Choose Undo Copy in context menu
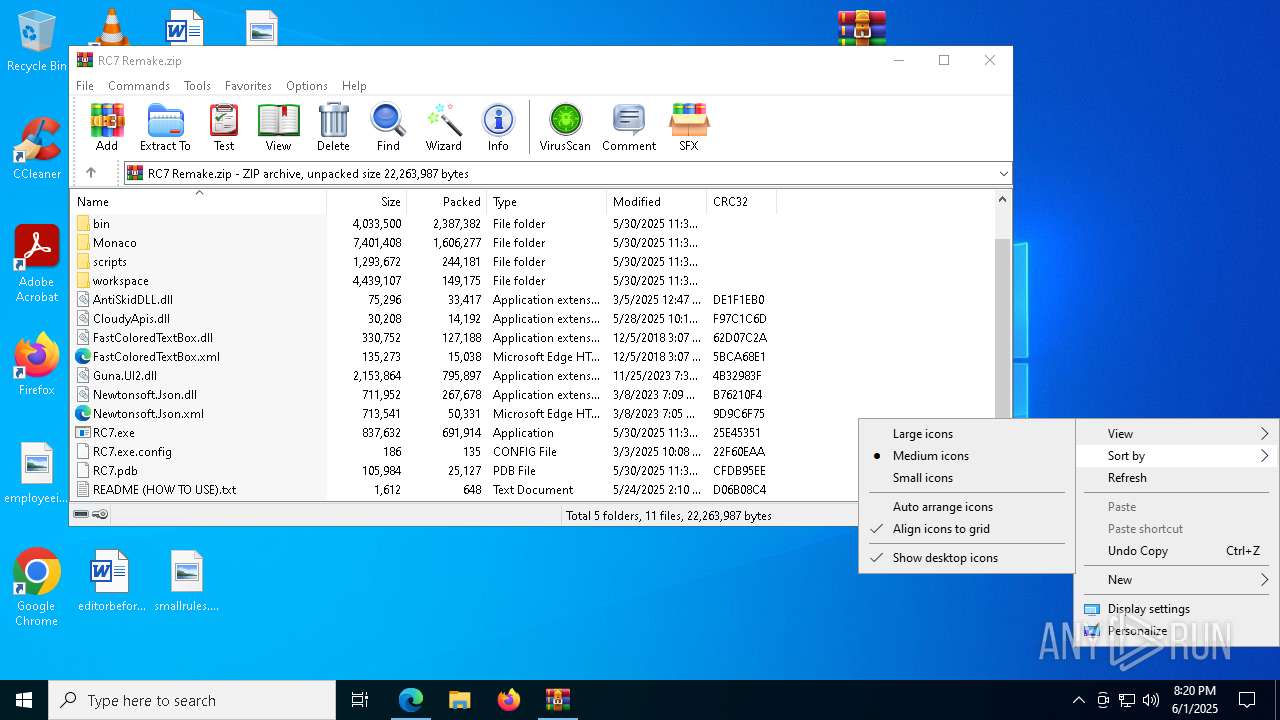This screenshot has width=1280, height=720. [x=1177, y=551]
